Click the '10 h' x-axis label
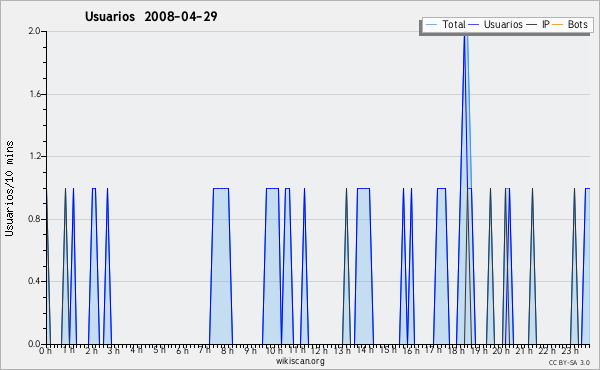This screenshot has width=600, height=370. click(274, 350)
